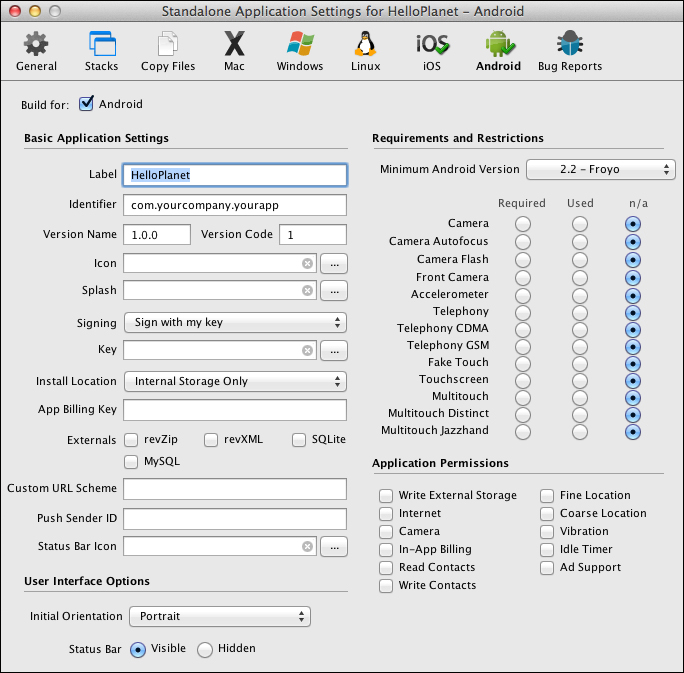Enable the revZip external

[x=131, y=440]
